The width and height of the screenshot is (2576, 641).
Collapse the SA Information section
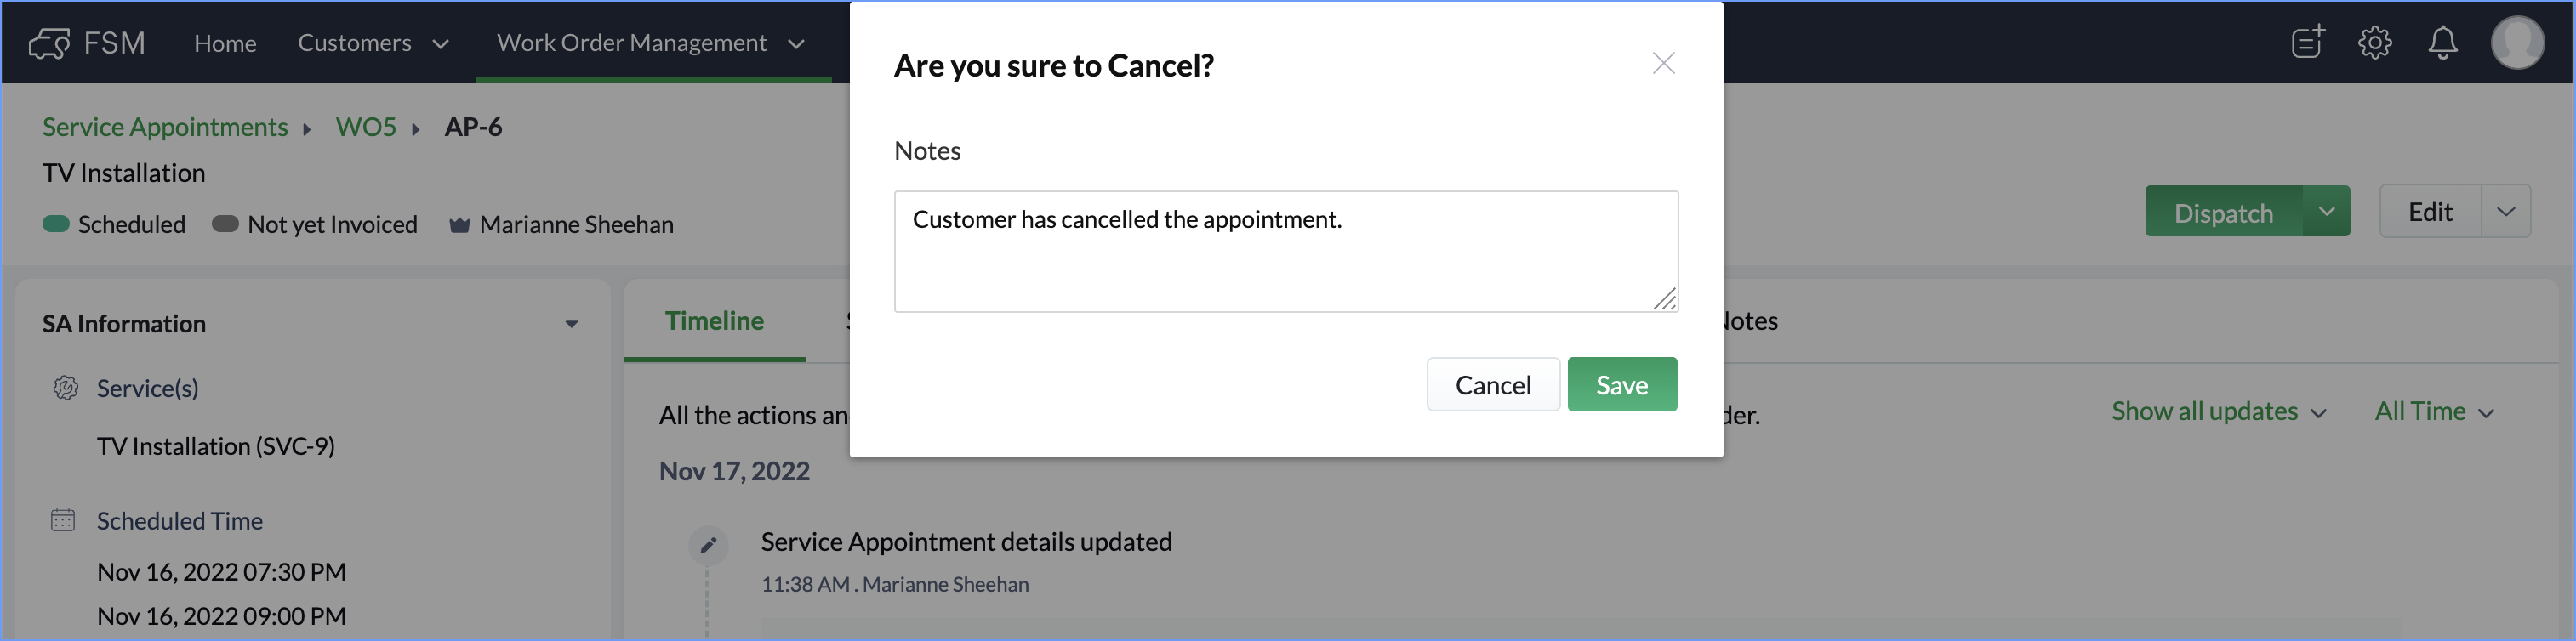click(571, 324)
